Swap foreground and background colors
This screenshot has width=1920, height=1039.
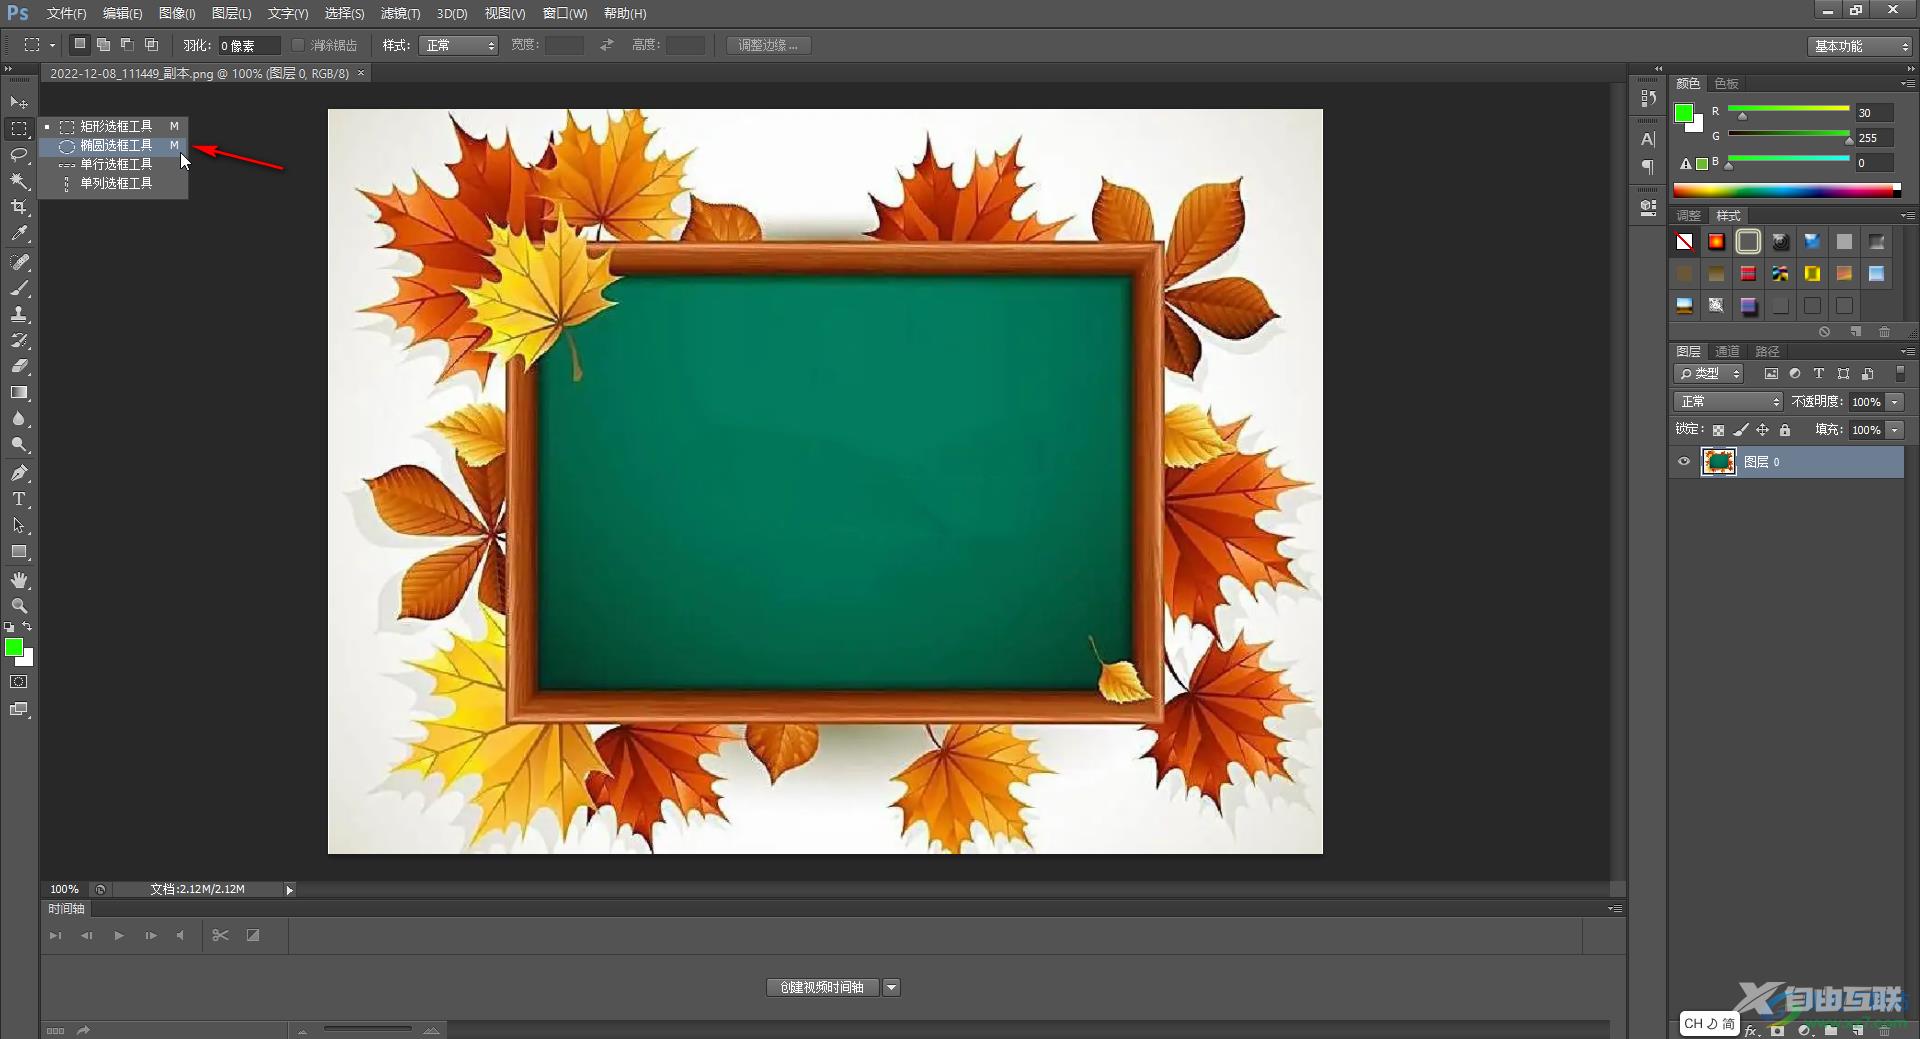coord(28,627)
